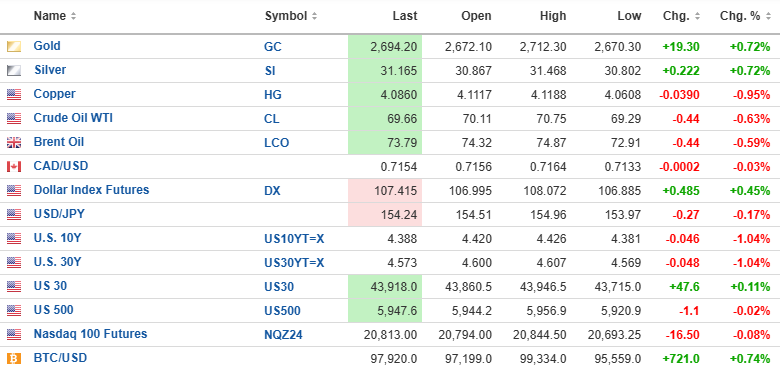Click the silver bar icon beside Silver
780x365 pixels.
tap(14, 71)
